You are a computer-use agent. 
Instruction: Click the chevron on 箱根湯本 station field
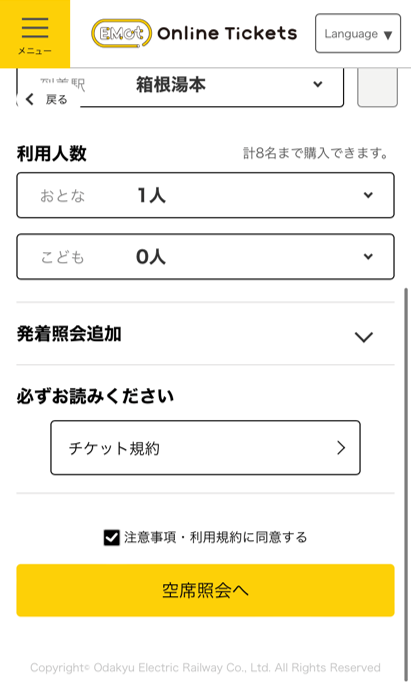coord(318,84)
